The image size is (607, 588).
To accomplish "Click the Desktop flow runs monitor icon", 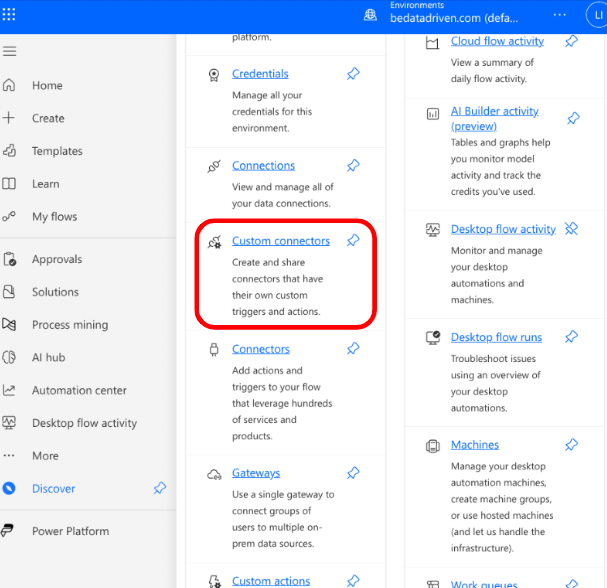I will [433, 338].
